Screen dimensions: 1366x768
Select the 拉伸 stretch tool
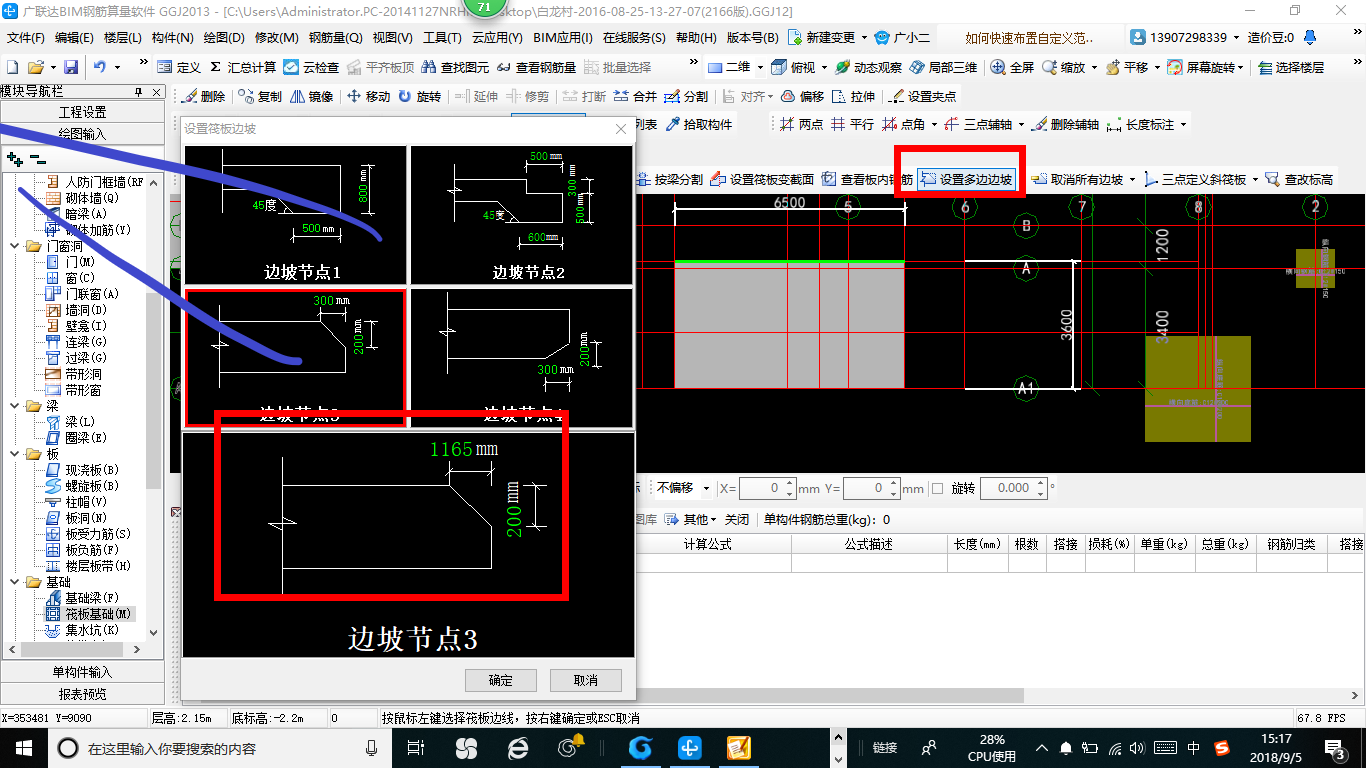(853, 97)
